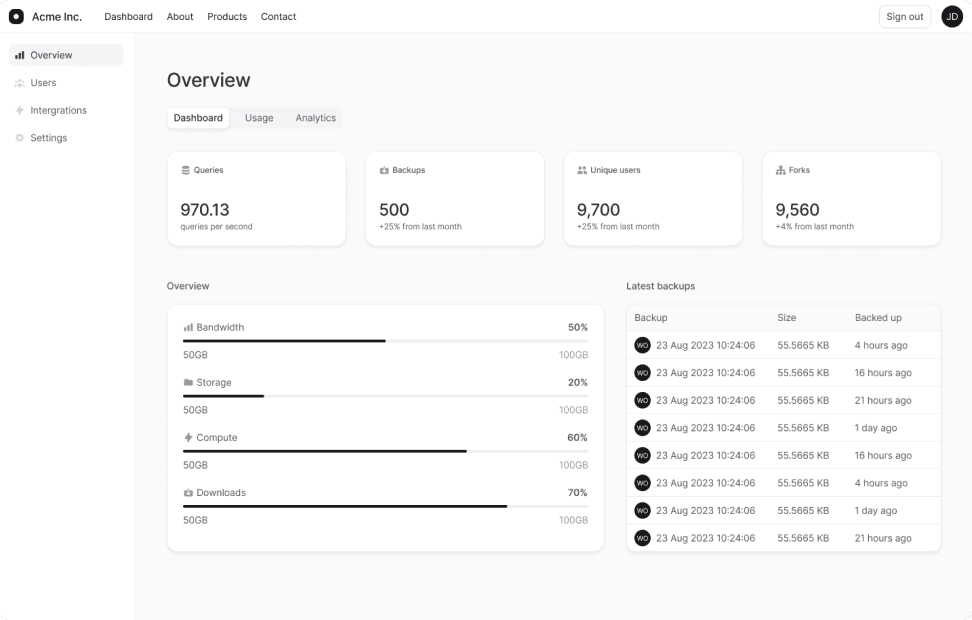Image resolution: width=972 pixels, height=620 pixels.
Task: Click the Backups card icon
Action: pyautogui.click(x=384, y=170)
